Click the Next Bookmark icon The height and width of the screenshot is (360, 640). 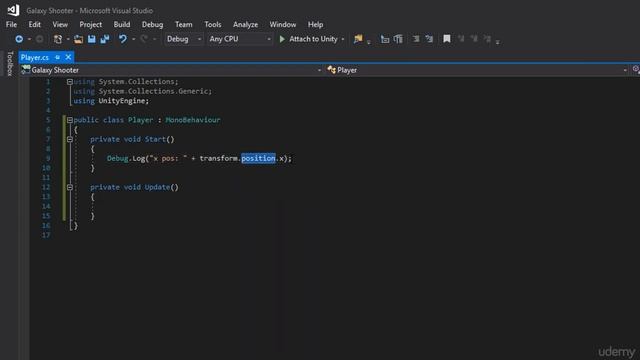click(474, 39)
